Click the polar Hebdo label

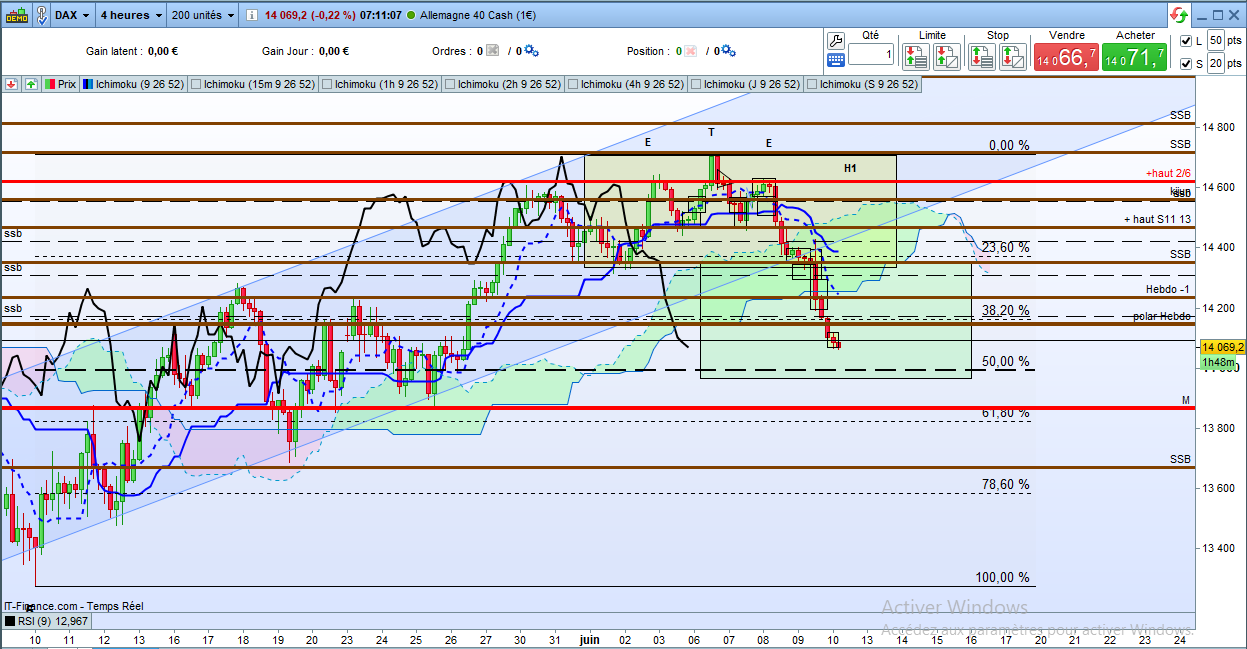pos(1162,316)
